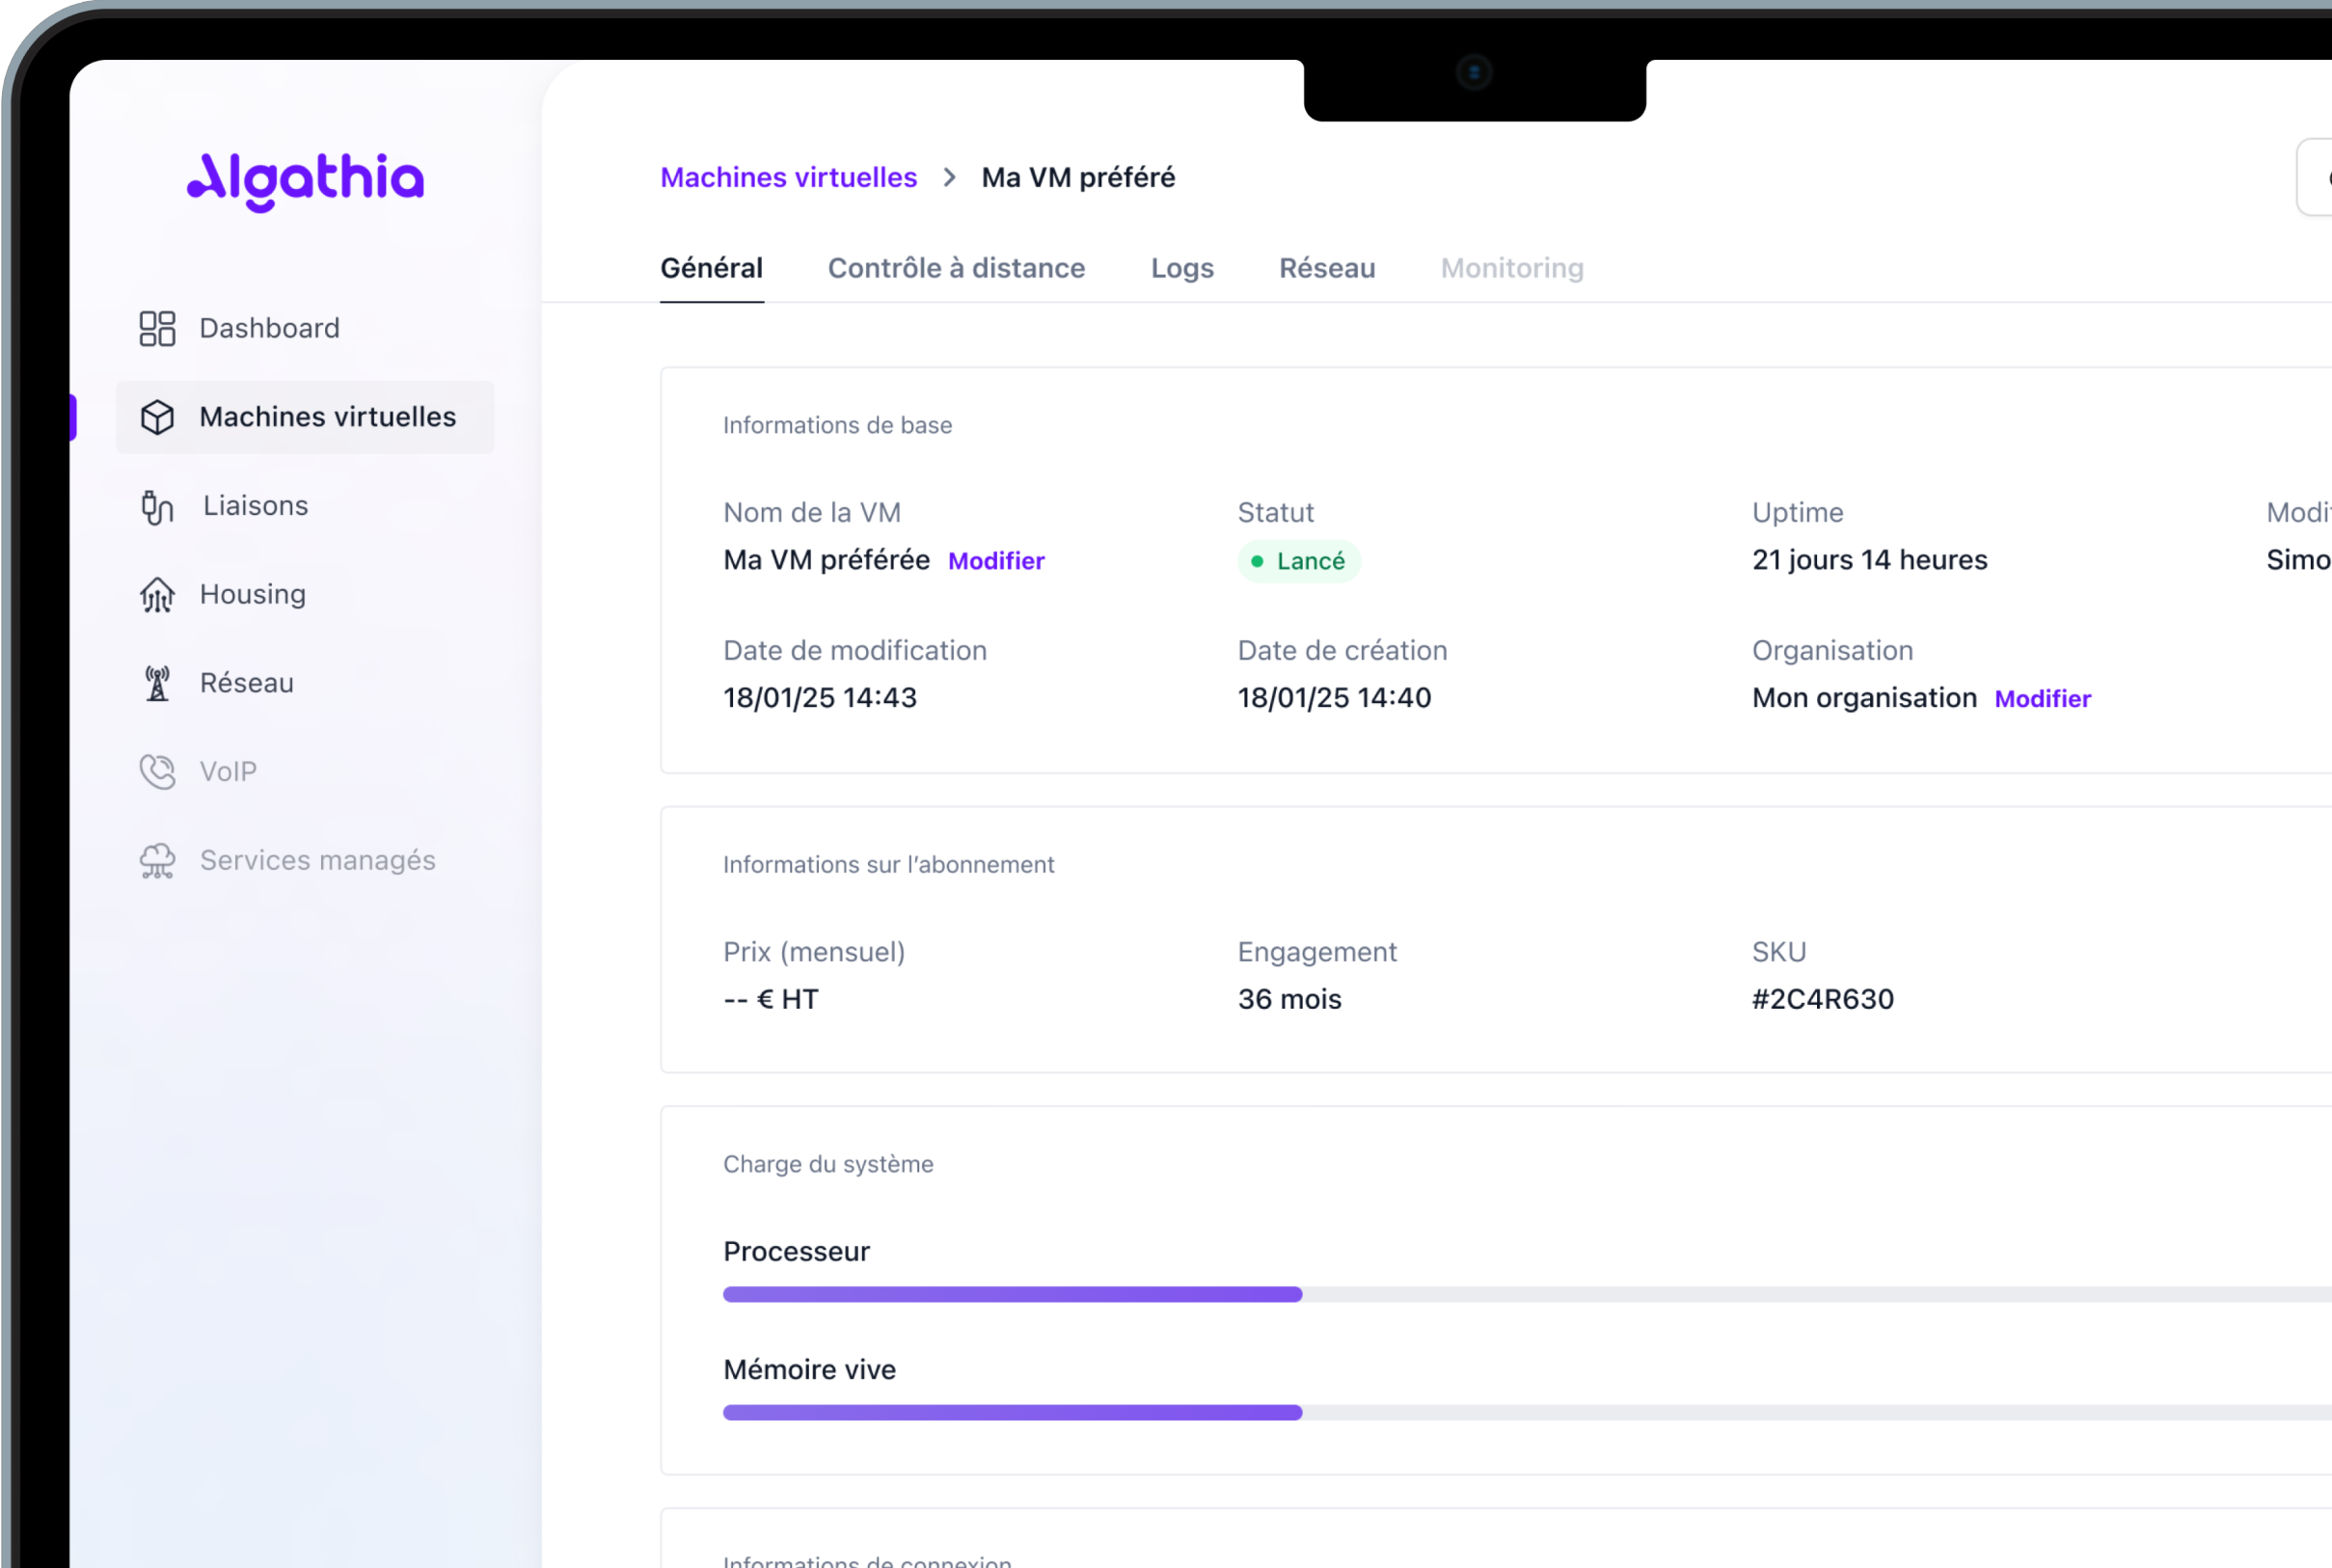The width and height of the screenshot is (2332, 1568).
Task: Click the Date de modification label
Action: [854, 651]
